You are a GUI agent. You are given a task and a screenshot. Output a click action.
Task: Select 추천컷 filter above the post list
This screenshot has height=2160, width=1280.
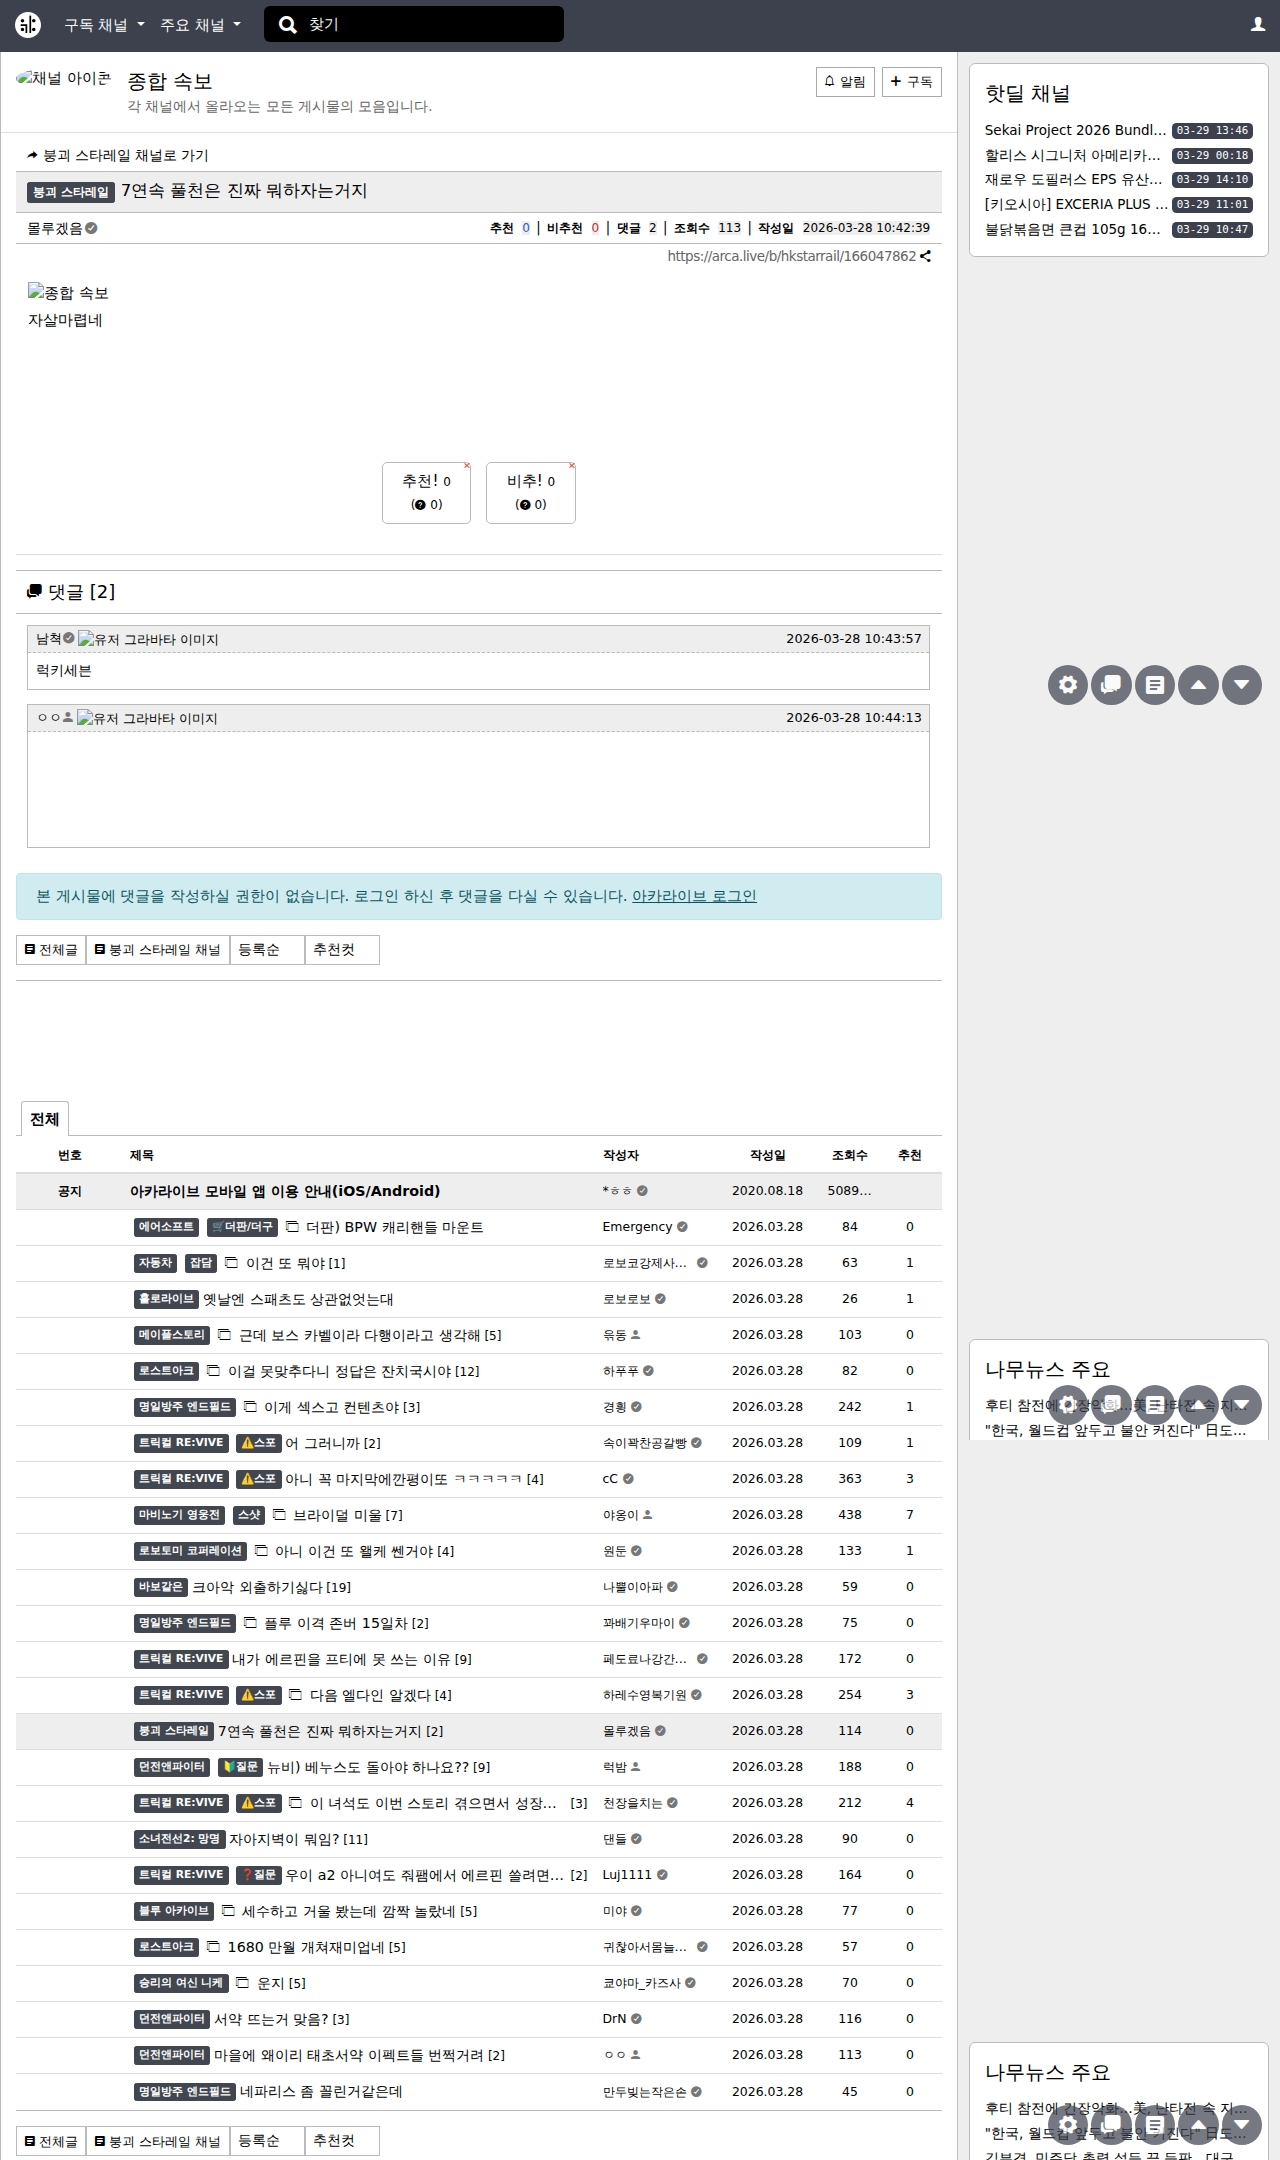coord(342,950)
